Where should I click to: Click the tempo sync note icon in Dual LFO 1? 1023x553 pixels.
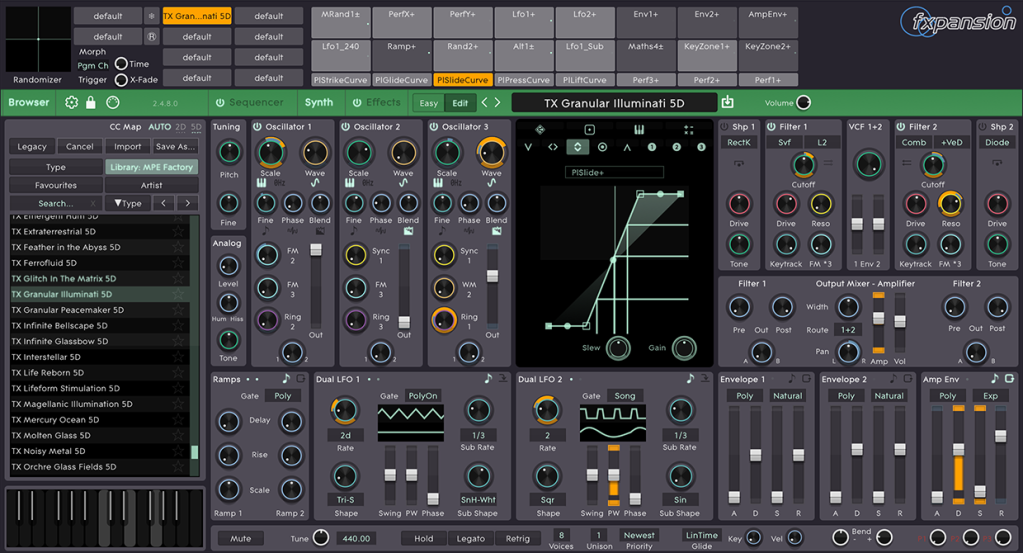(488, 379)
